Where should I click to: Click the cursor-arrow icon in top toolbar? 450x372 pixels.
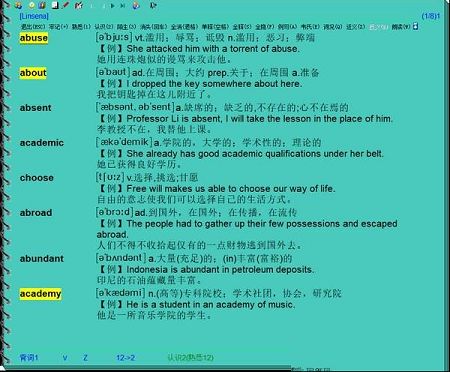[153, 5]
